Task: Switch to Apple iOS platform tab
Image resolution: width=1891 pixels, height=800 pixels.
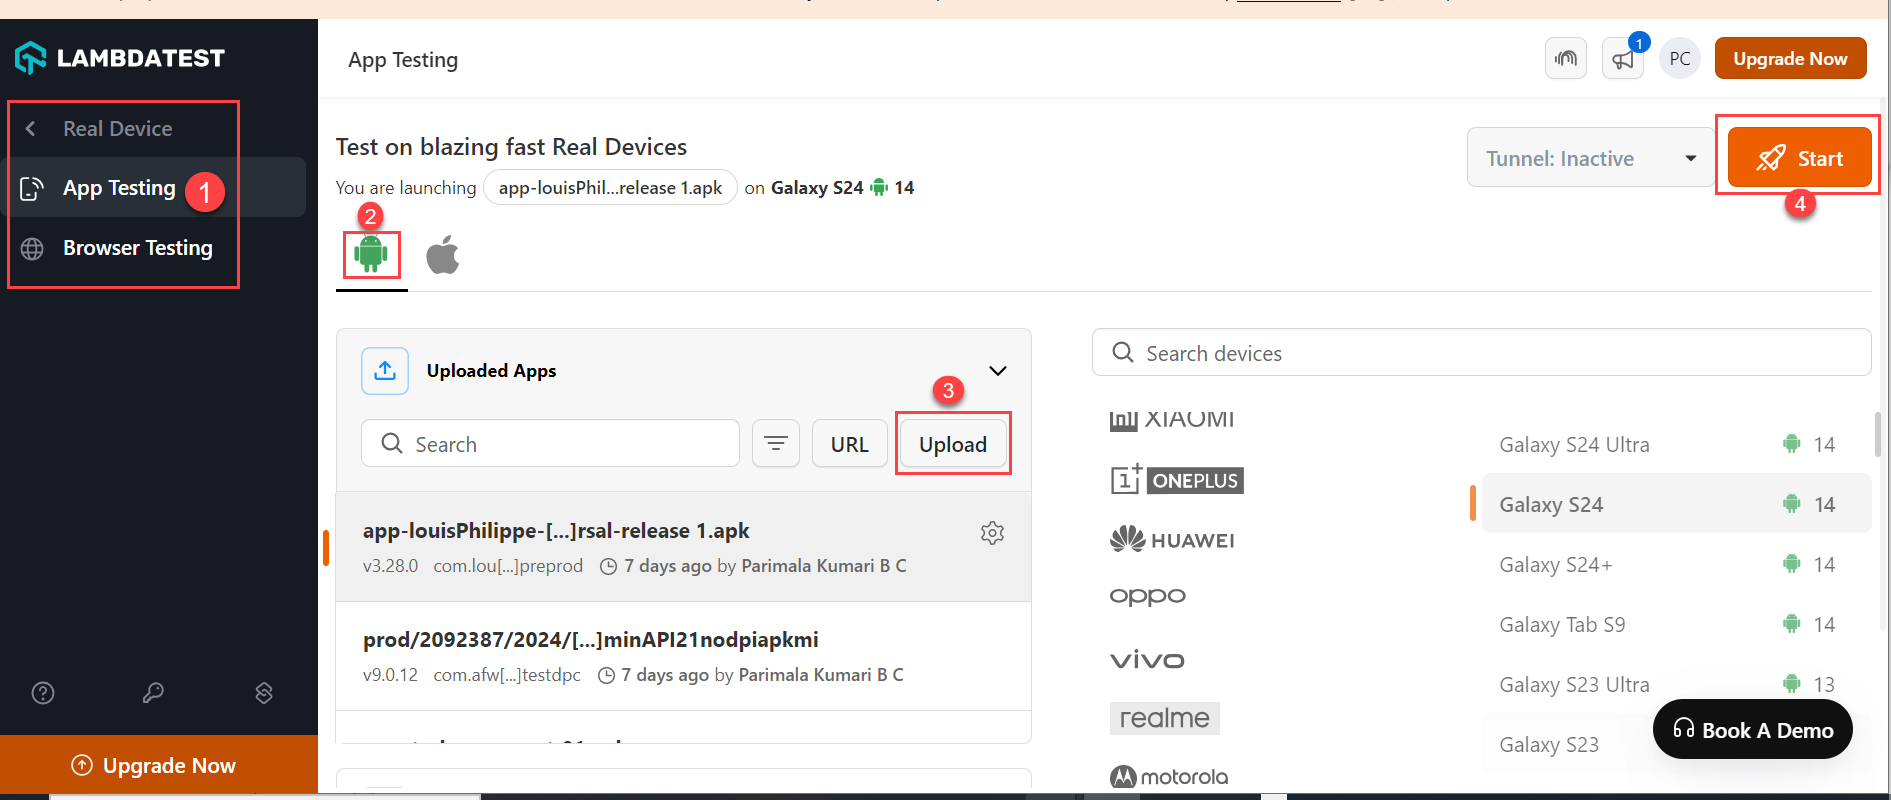Action: [443, 255]
